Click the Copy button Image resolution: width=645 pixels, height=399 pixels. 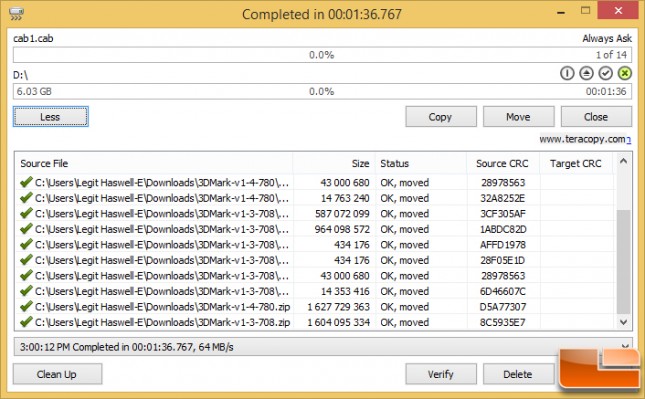[441, 117]
